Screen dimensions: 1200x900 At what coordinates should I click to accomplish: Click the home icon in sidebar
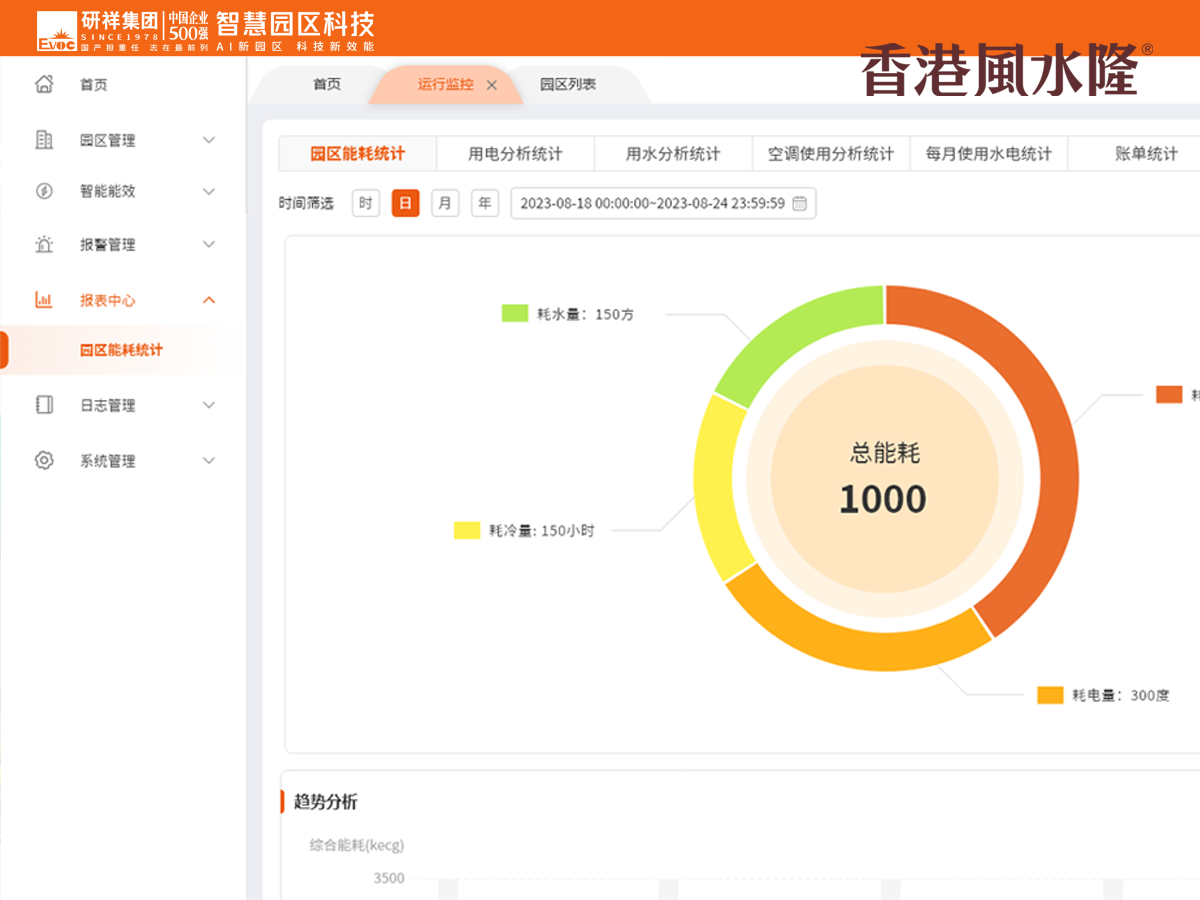[x=44, y=84]
